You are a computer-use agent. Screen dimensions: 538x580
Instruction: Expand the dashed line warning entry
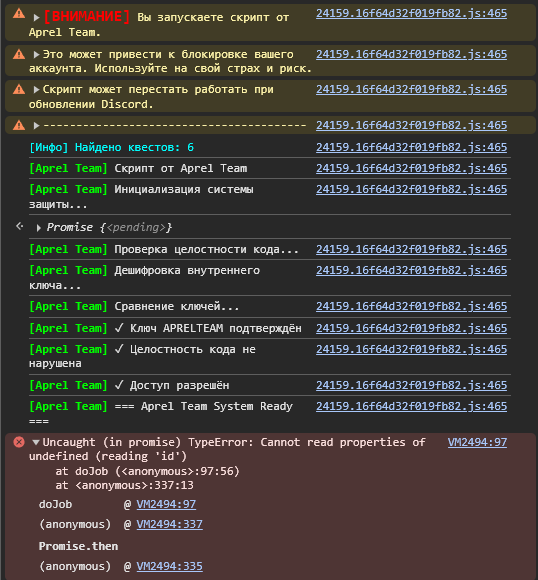tap(36, 126)
